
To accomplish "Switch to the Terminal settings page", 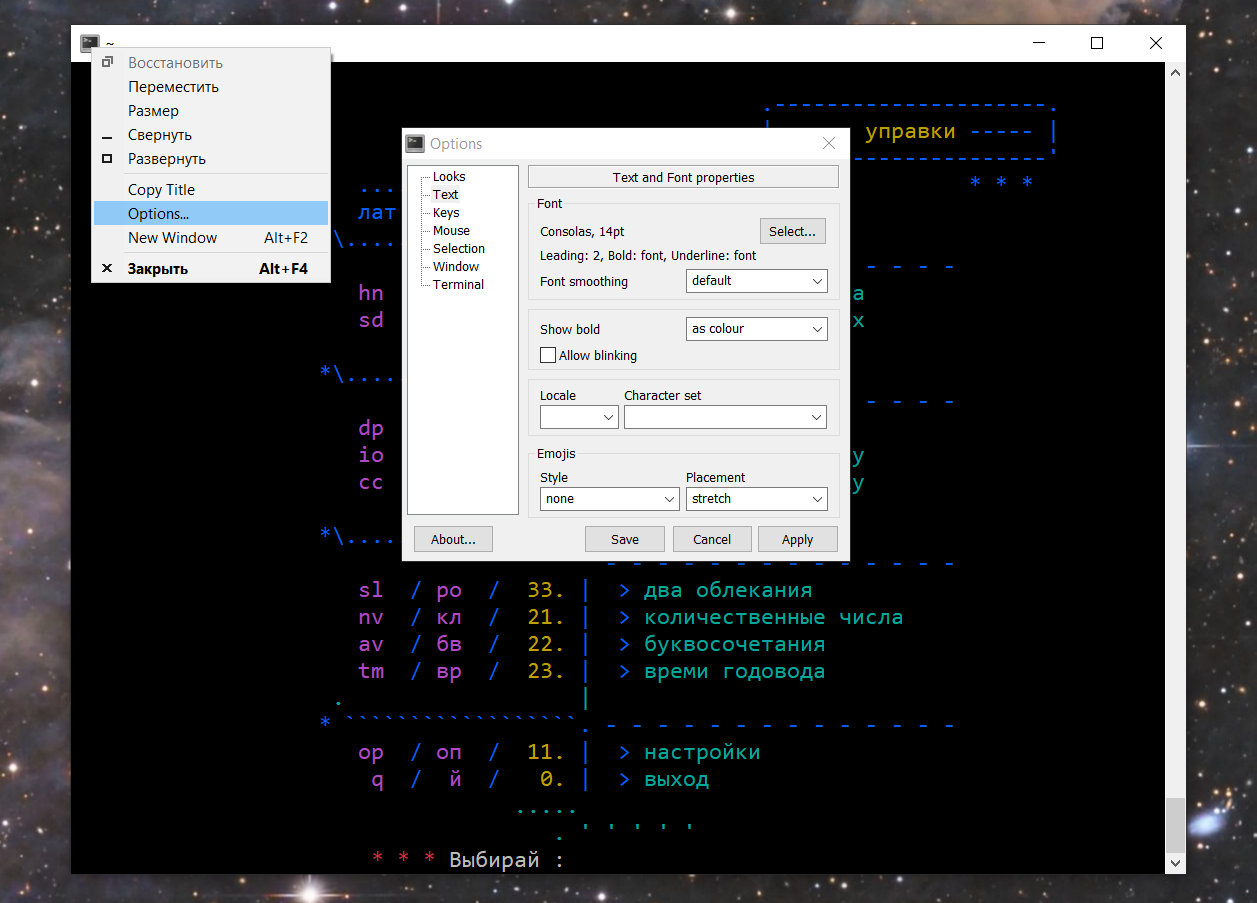I will (458, 284).
